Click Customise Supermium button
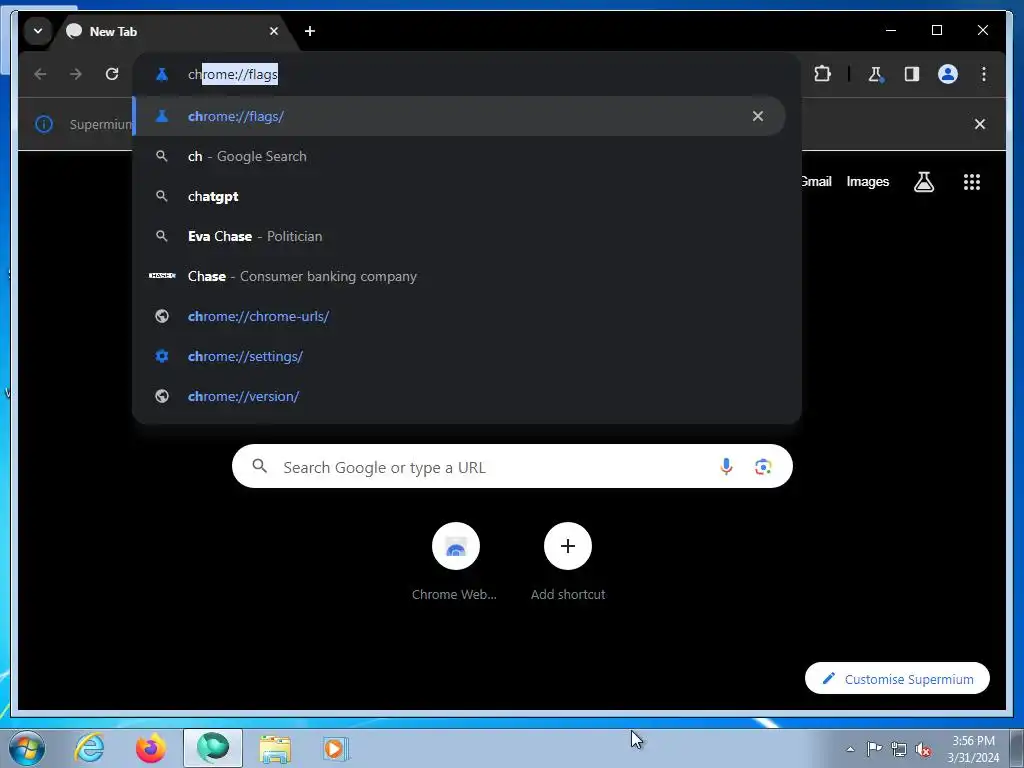Image resolution: width=1024 pixels, height=768 pixels. tap(897, 679)
